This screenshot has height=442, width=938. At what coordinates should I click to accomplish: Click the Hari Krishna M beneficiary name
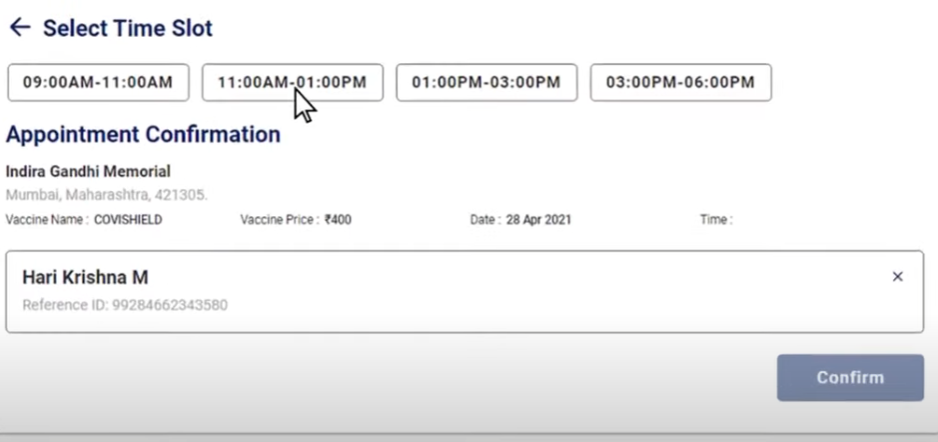(x=85, y=277)
